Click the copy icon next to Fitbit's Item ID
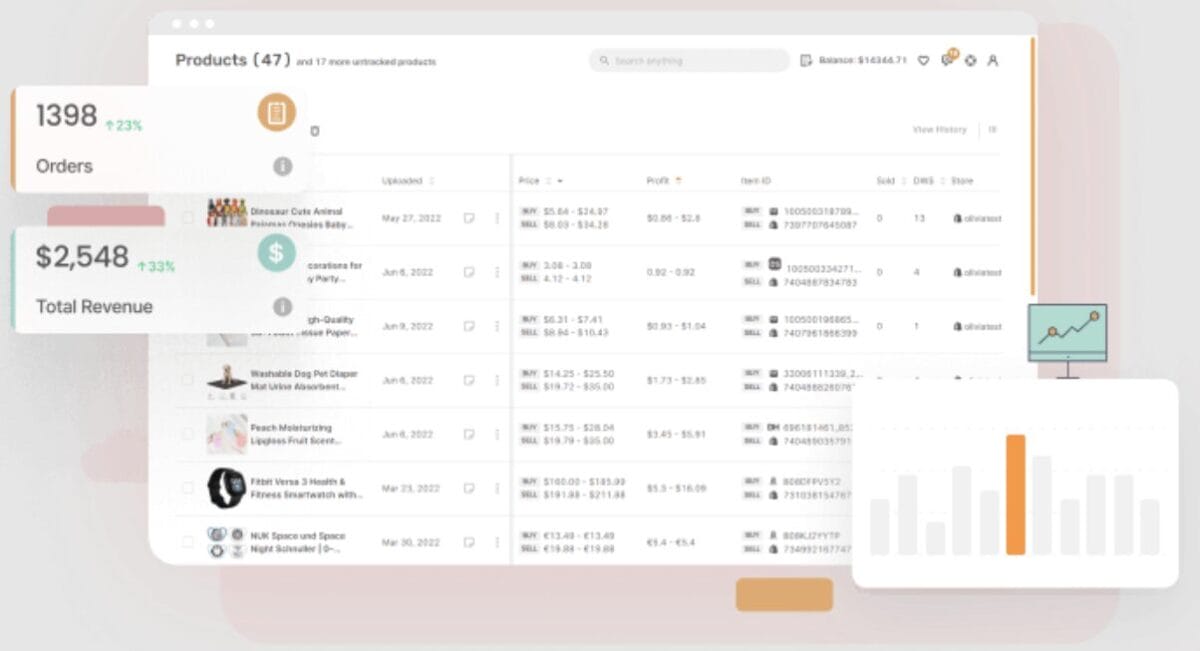The height and width of the screenshot is (651, 1200). coord(775,481)
